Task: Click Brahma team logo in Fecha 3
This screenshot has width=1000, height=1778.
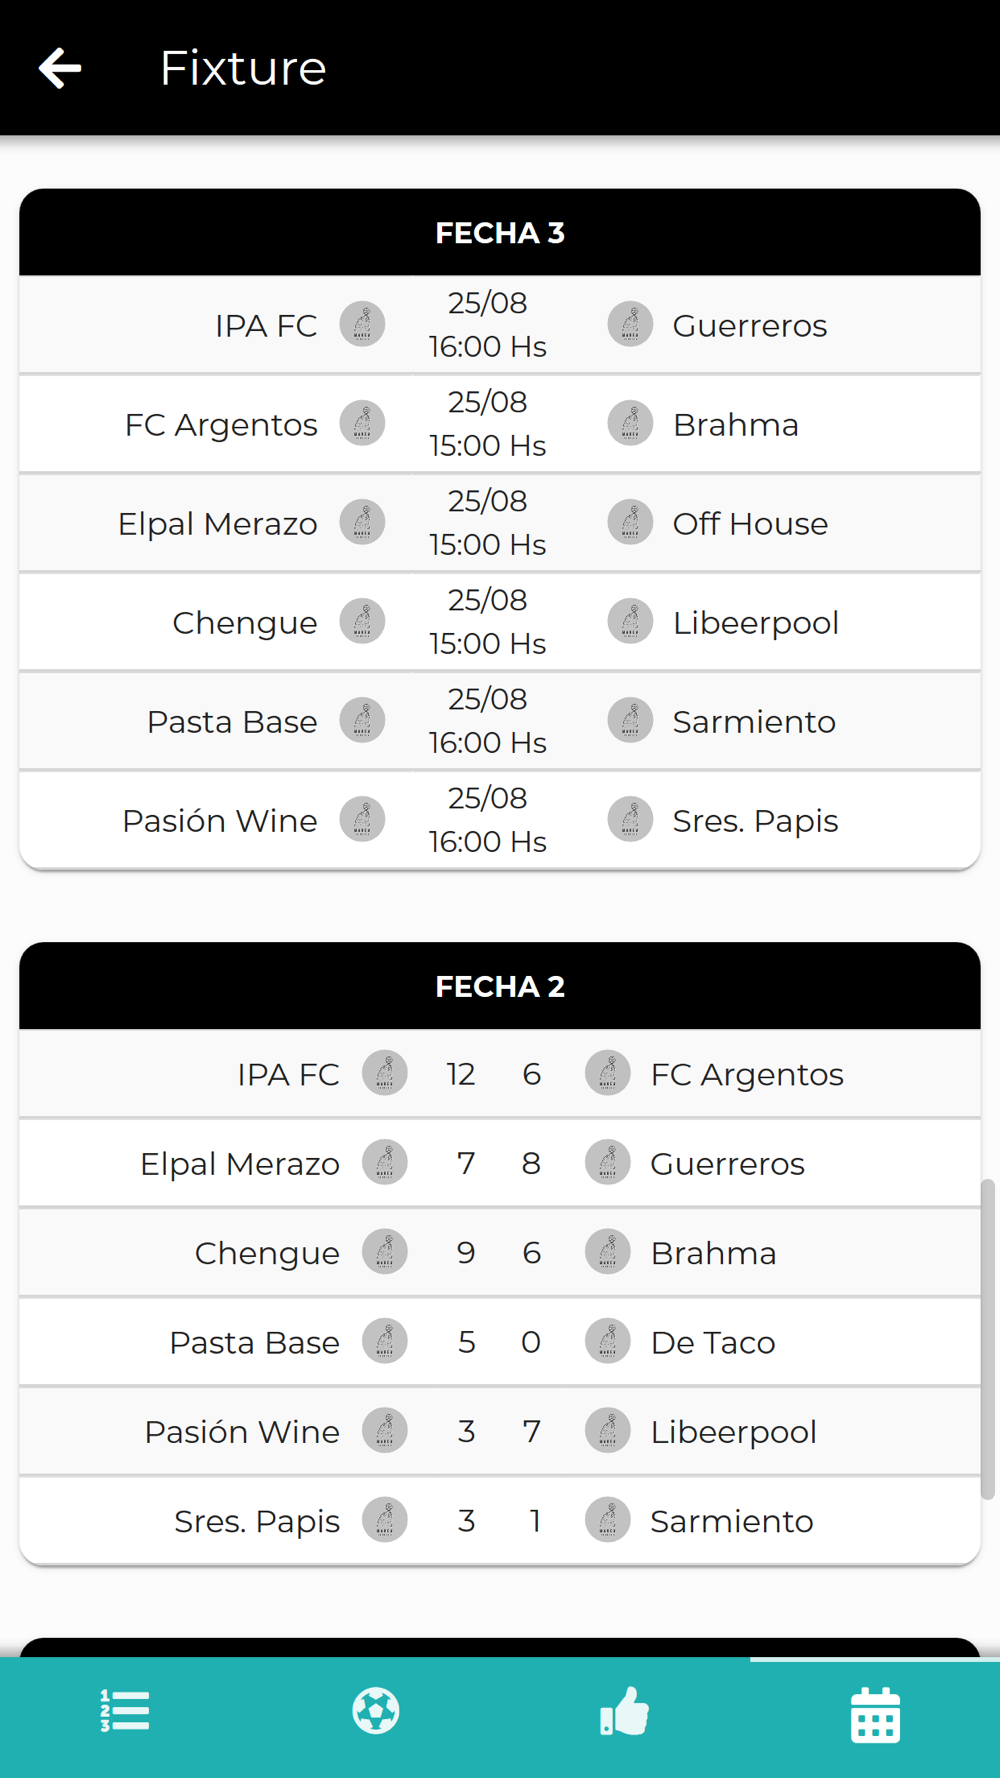Action: 630,424
